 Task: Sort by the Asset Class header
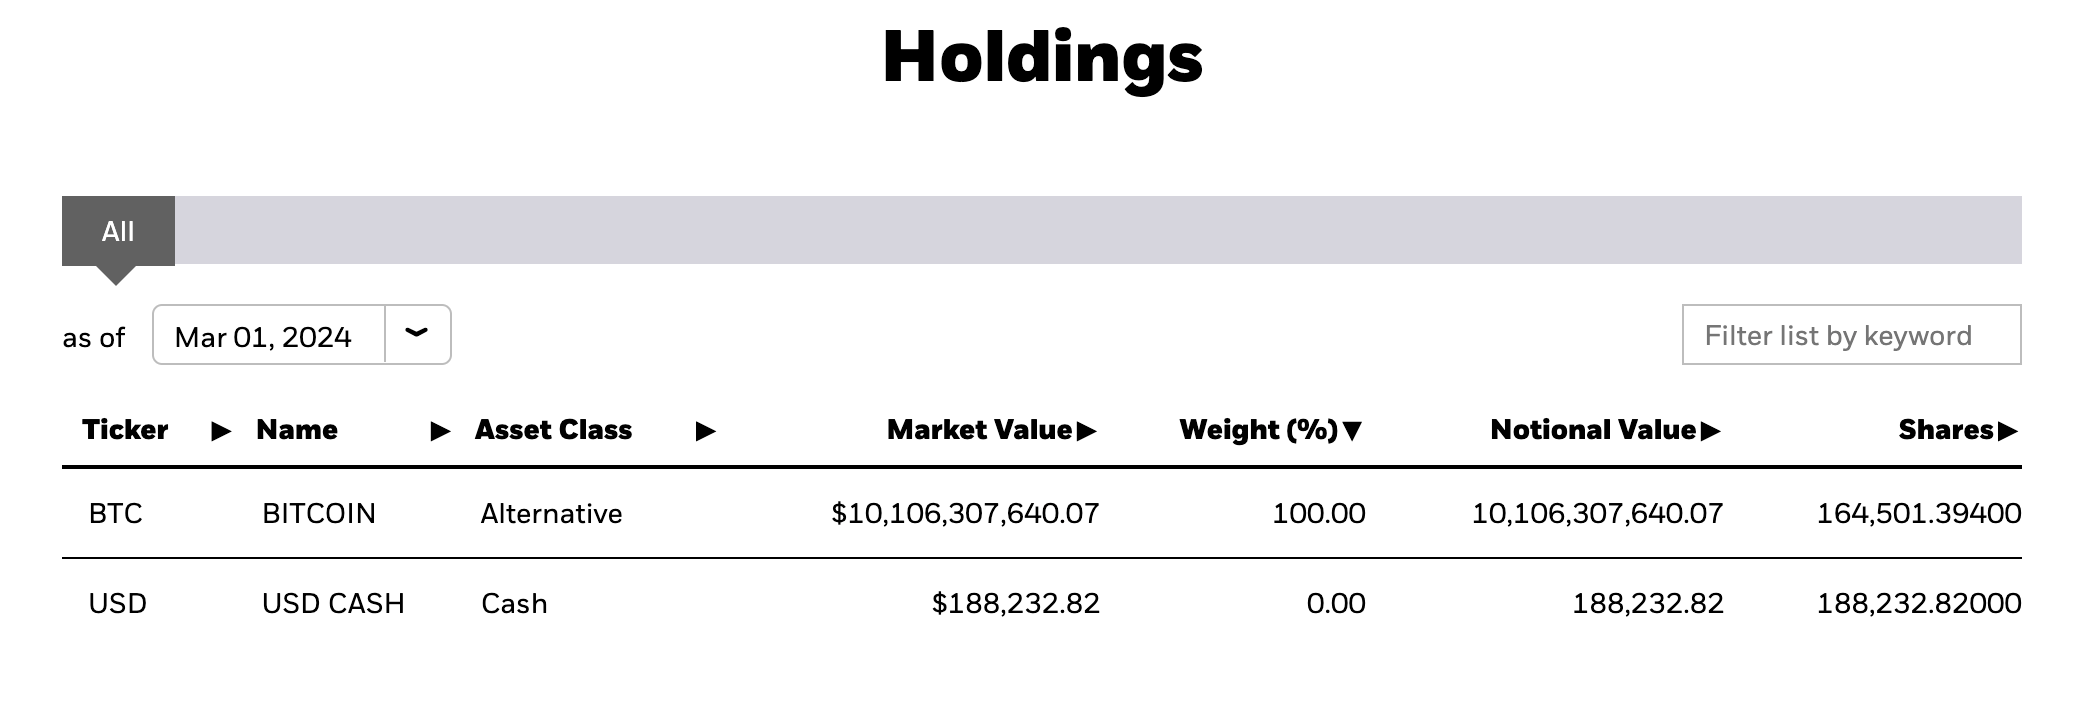click(x=553, y=430)
